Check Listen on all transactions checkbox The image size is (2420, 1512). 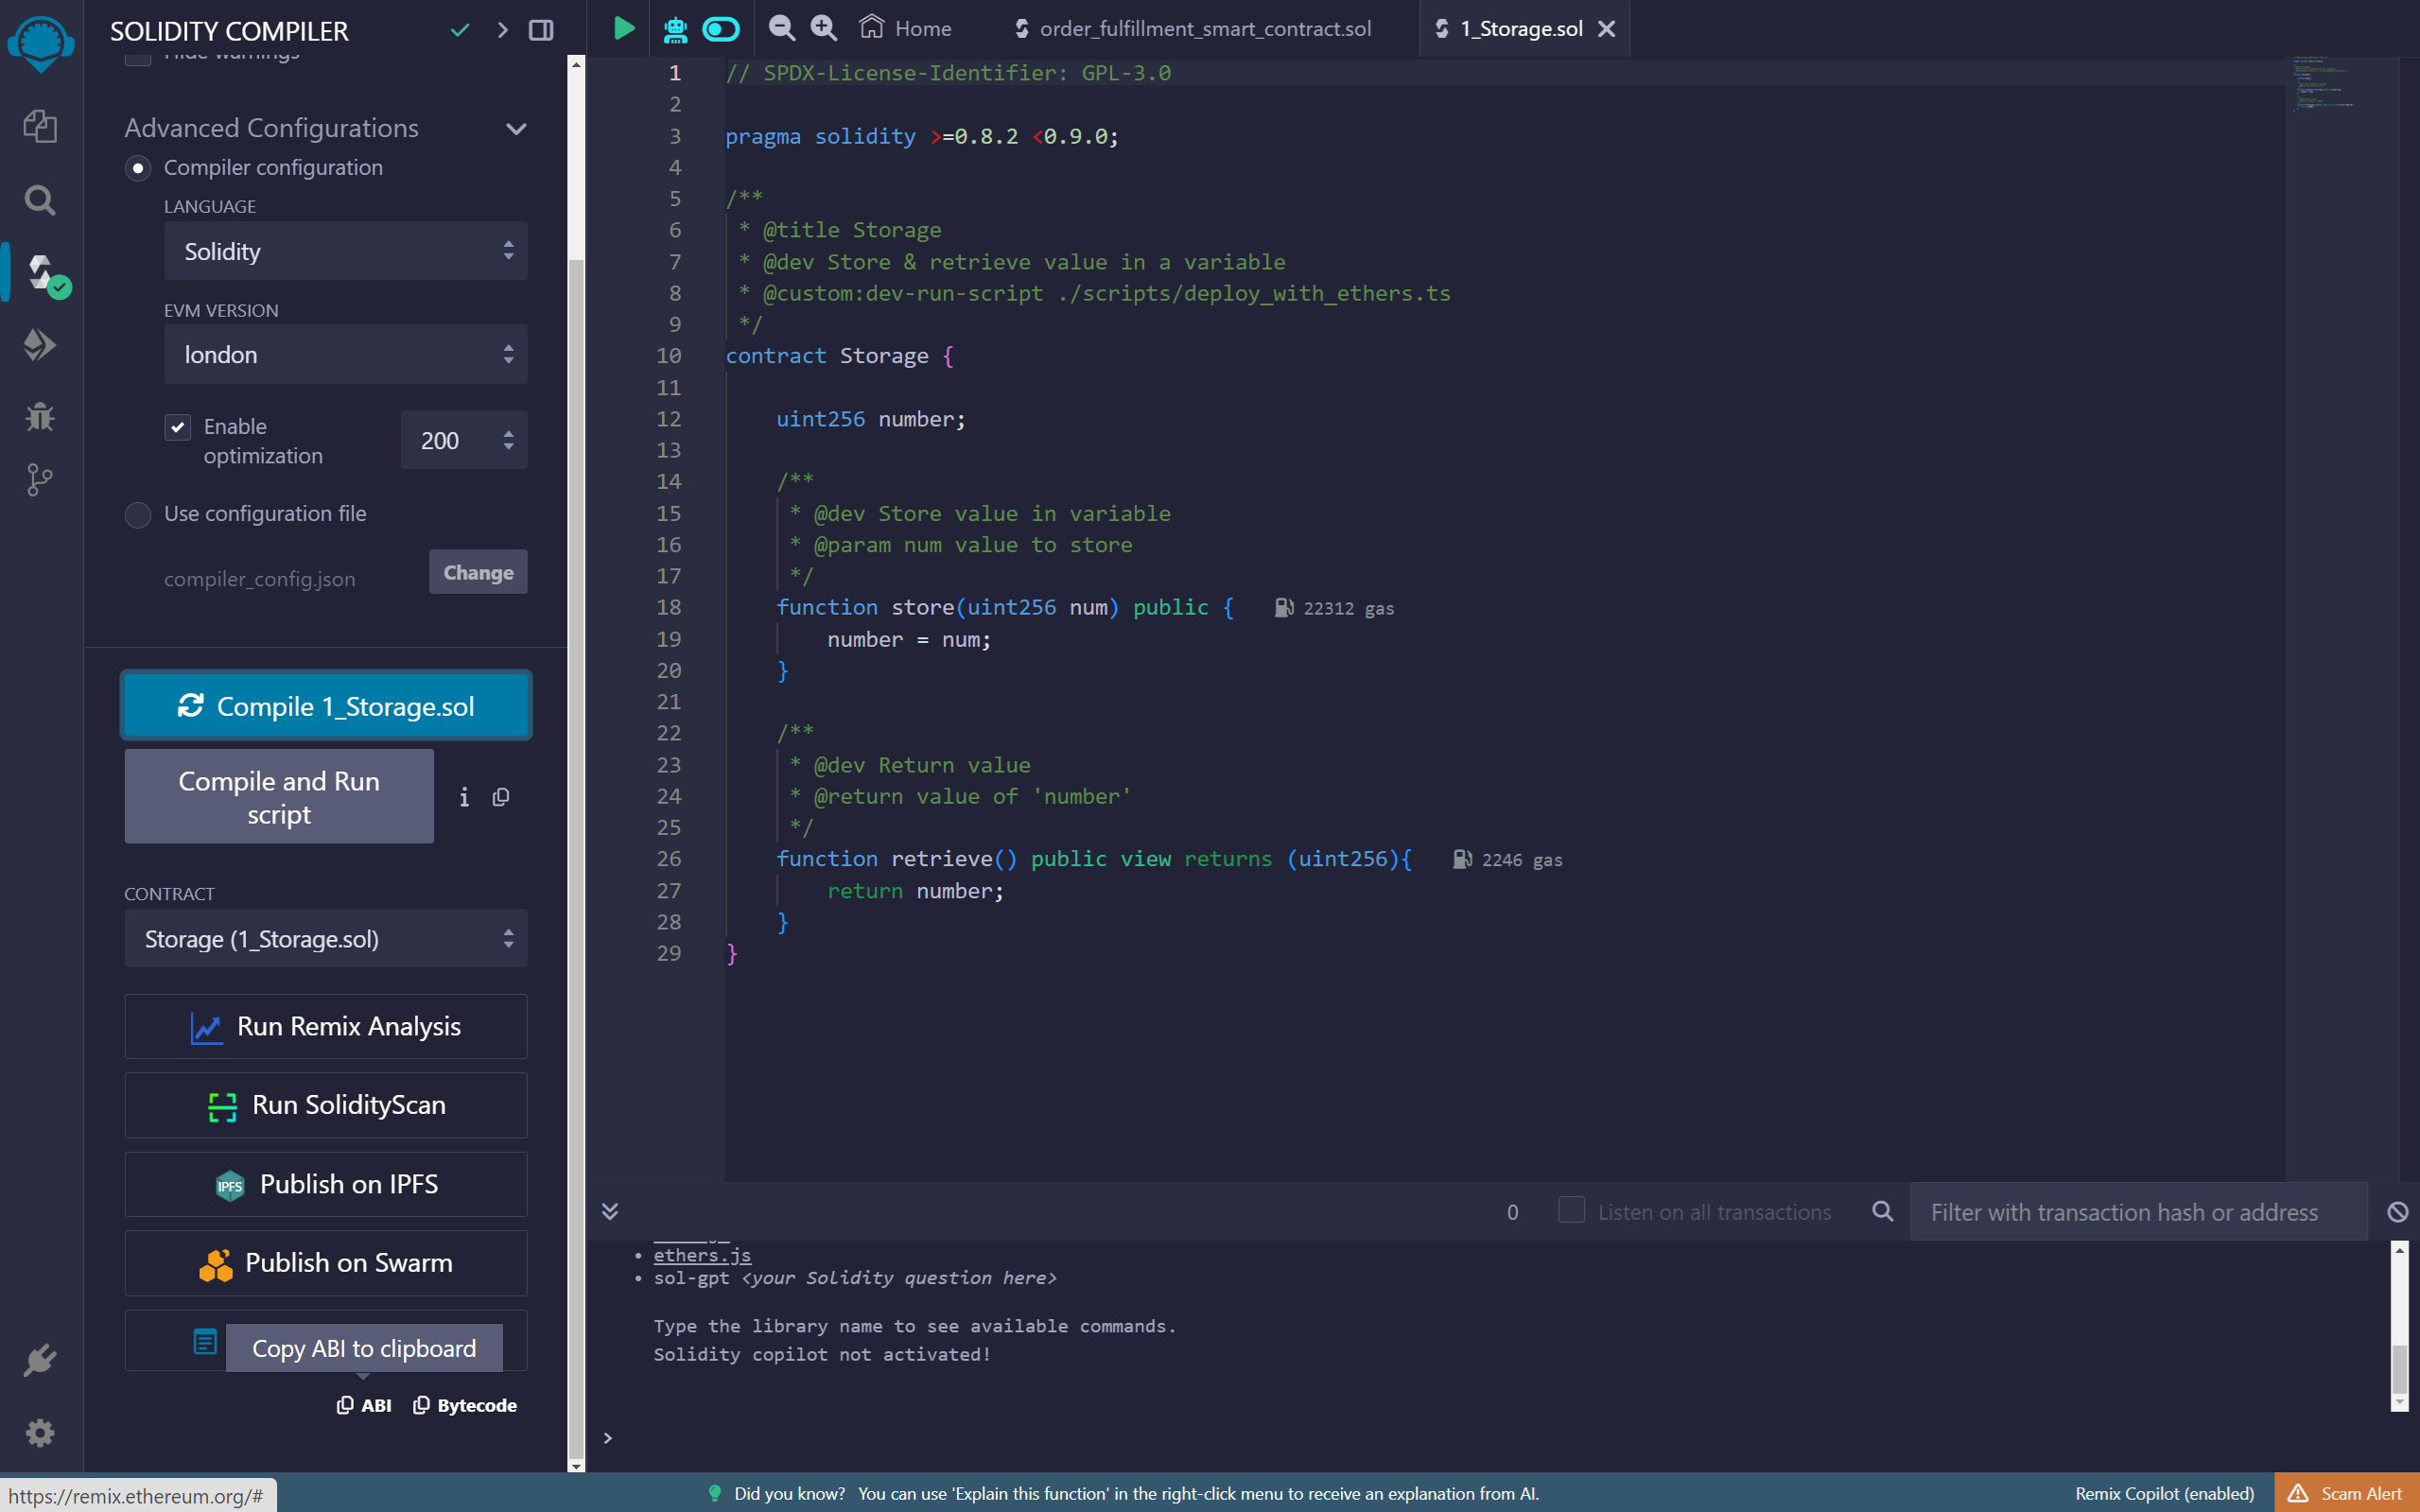click(1571, 1210)
